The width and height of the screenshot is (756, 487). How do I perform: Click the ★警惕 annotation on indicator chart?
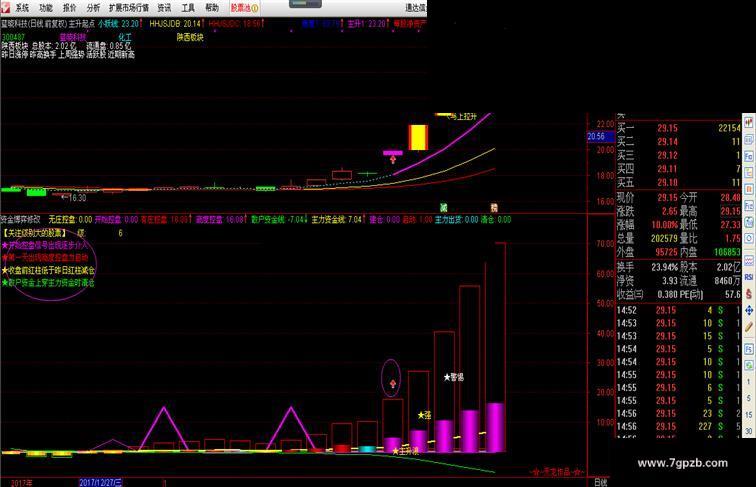(x=454, y=377)
